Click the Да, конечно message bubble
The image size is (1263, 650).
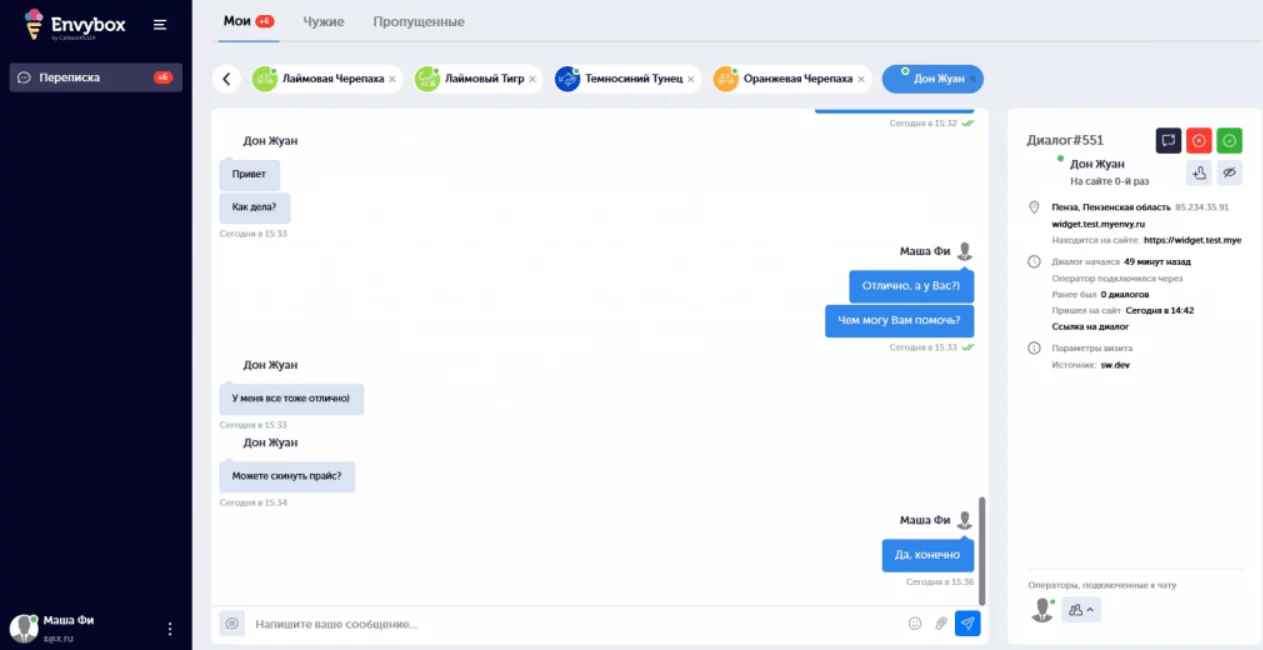(x=927, y=555)
